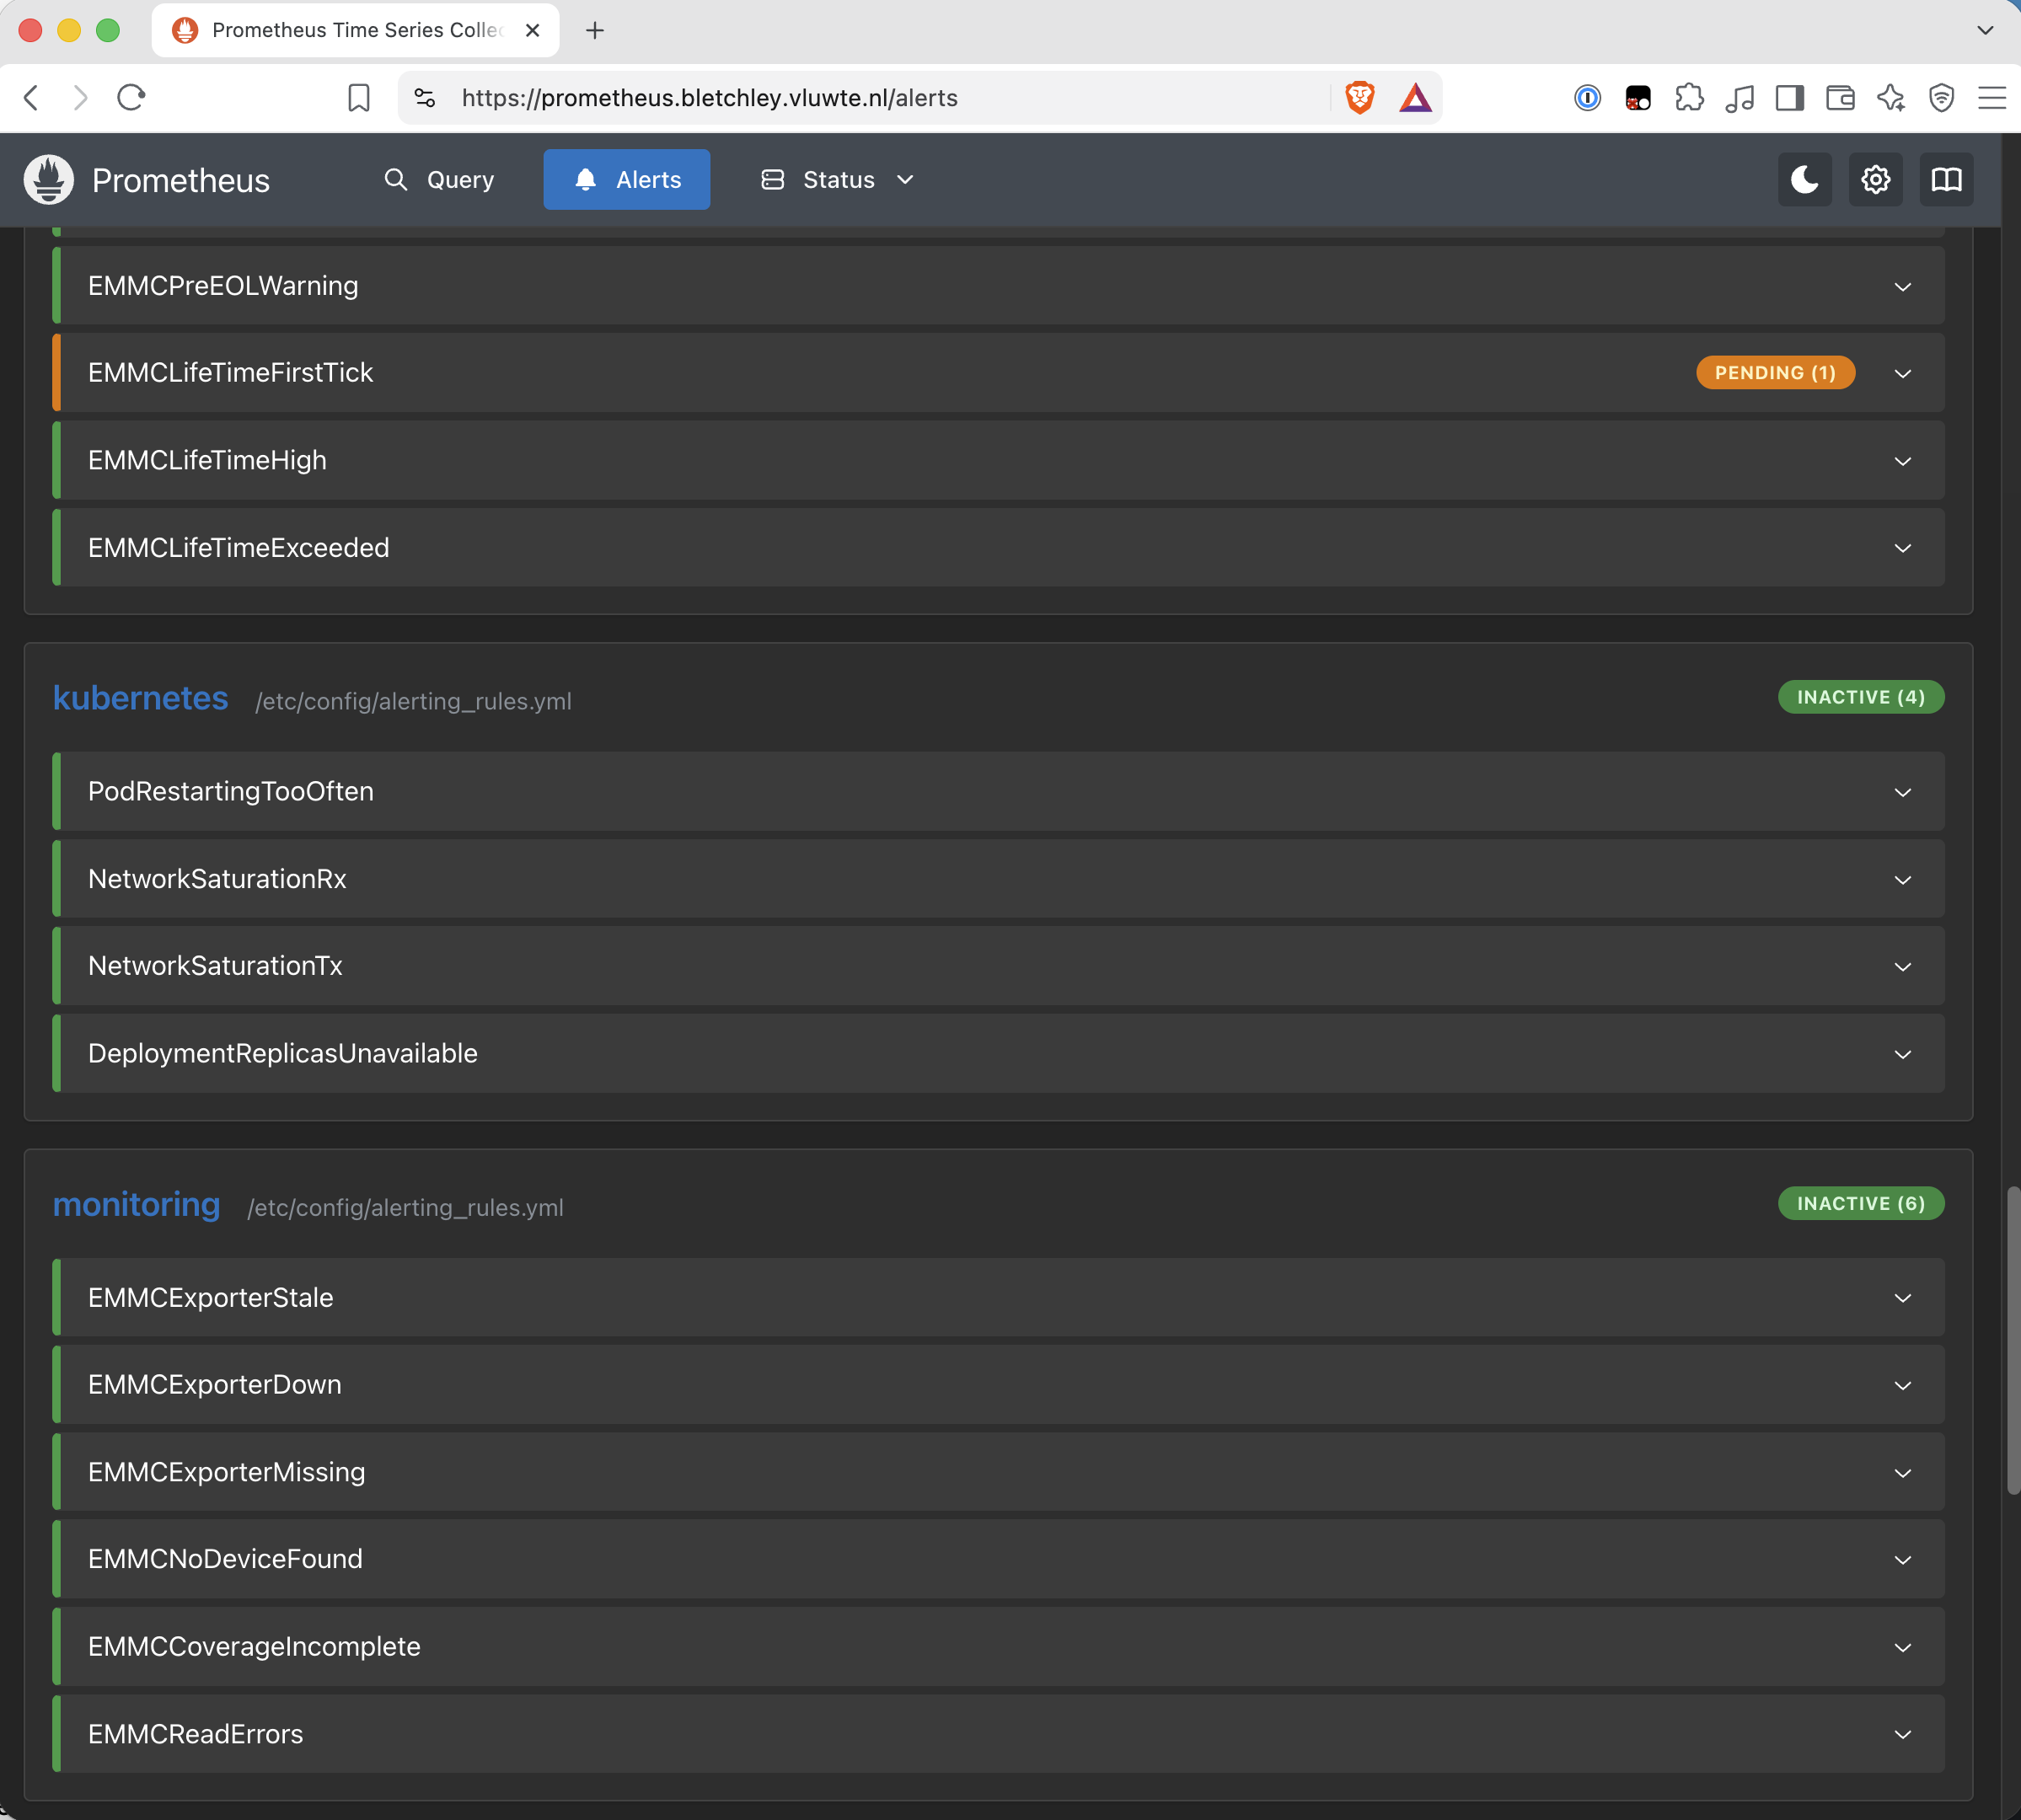Viewport: 2021px width, 1820px height.
Task: Select the Alerts nav item
Action: pyautogui.click(x=627, y=180)
